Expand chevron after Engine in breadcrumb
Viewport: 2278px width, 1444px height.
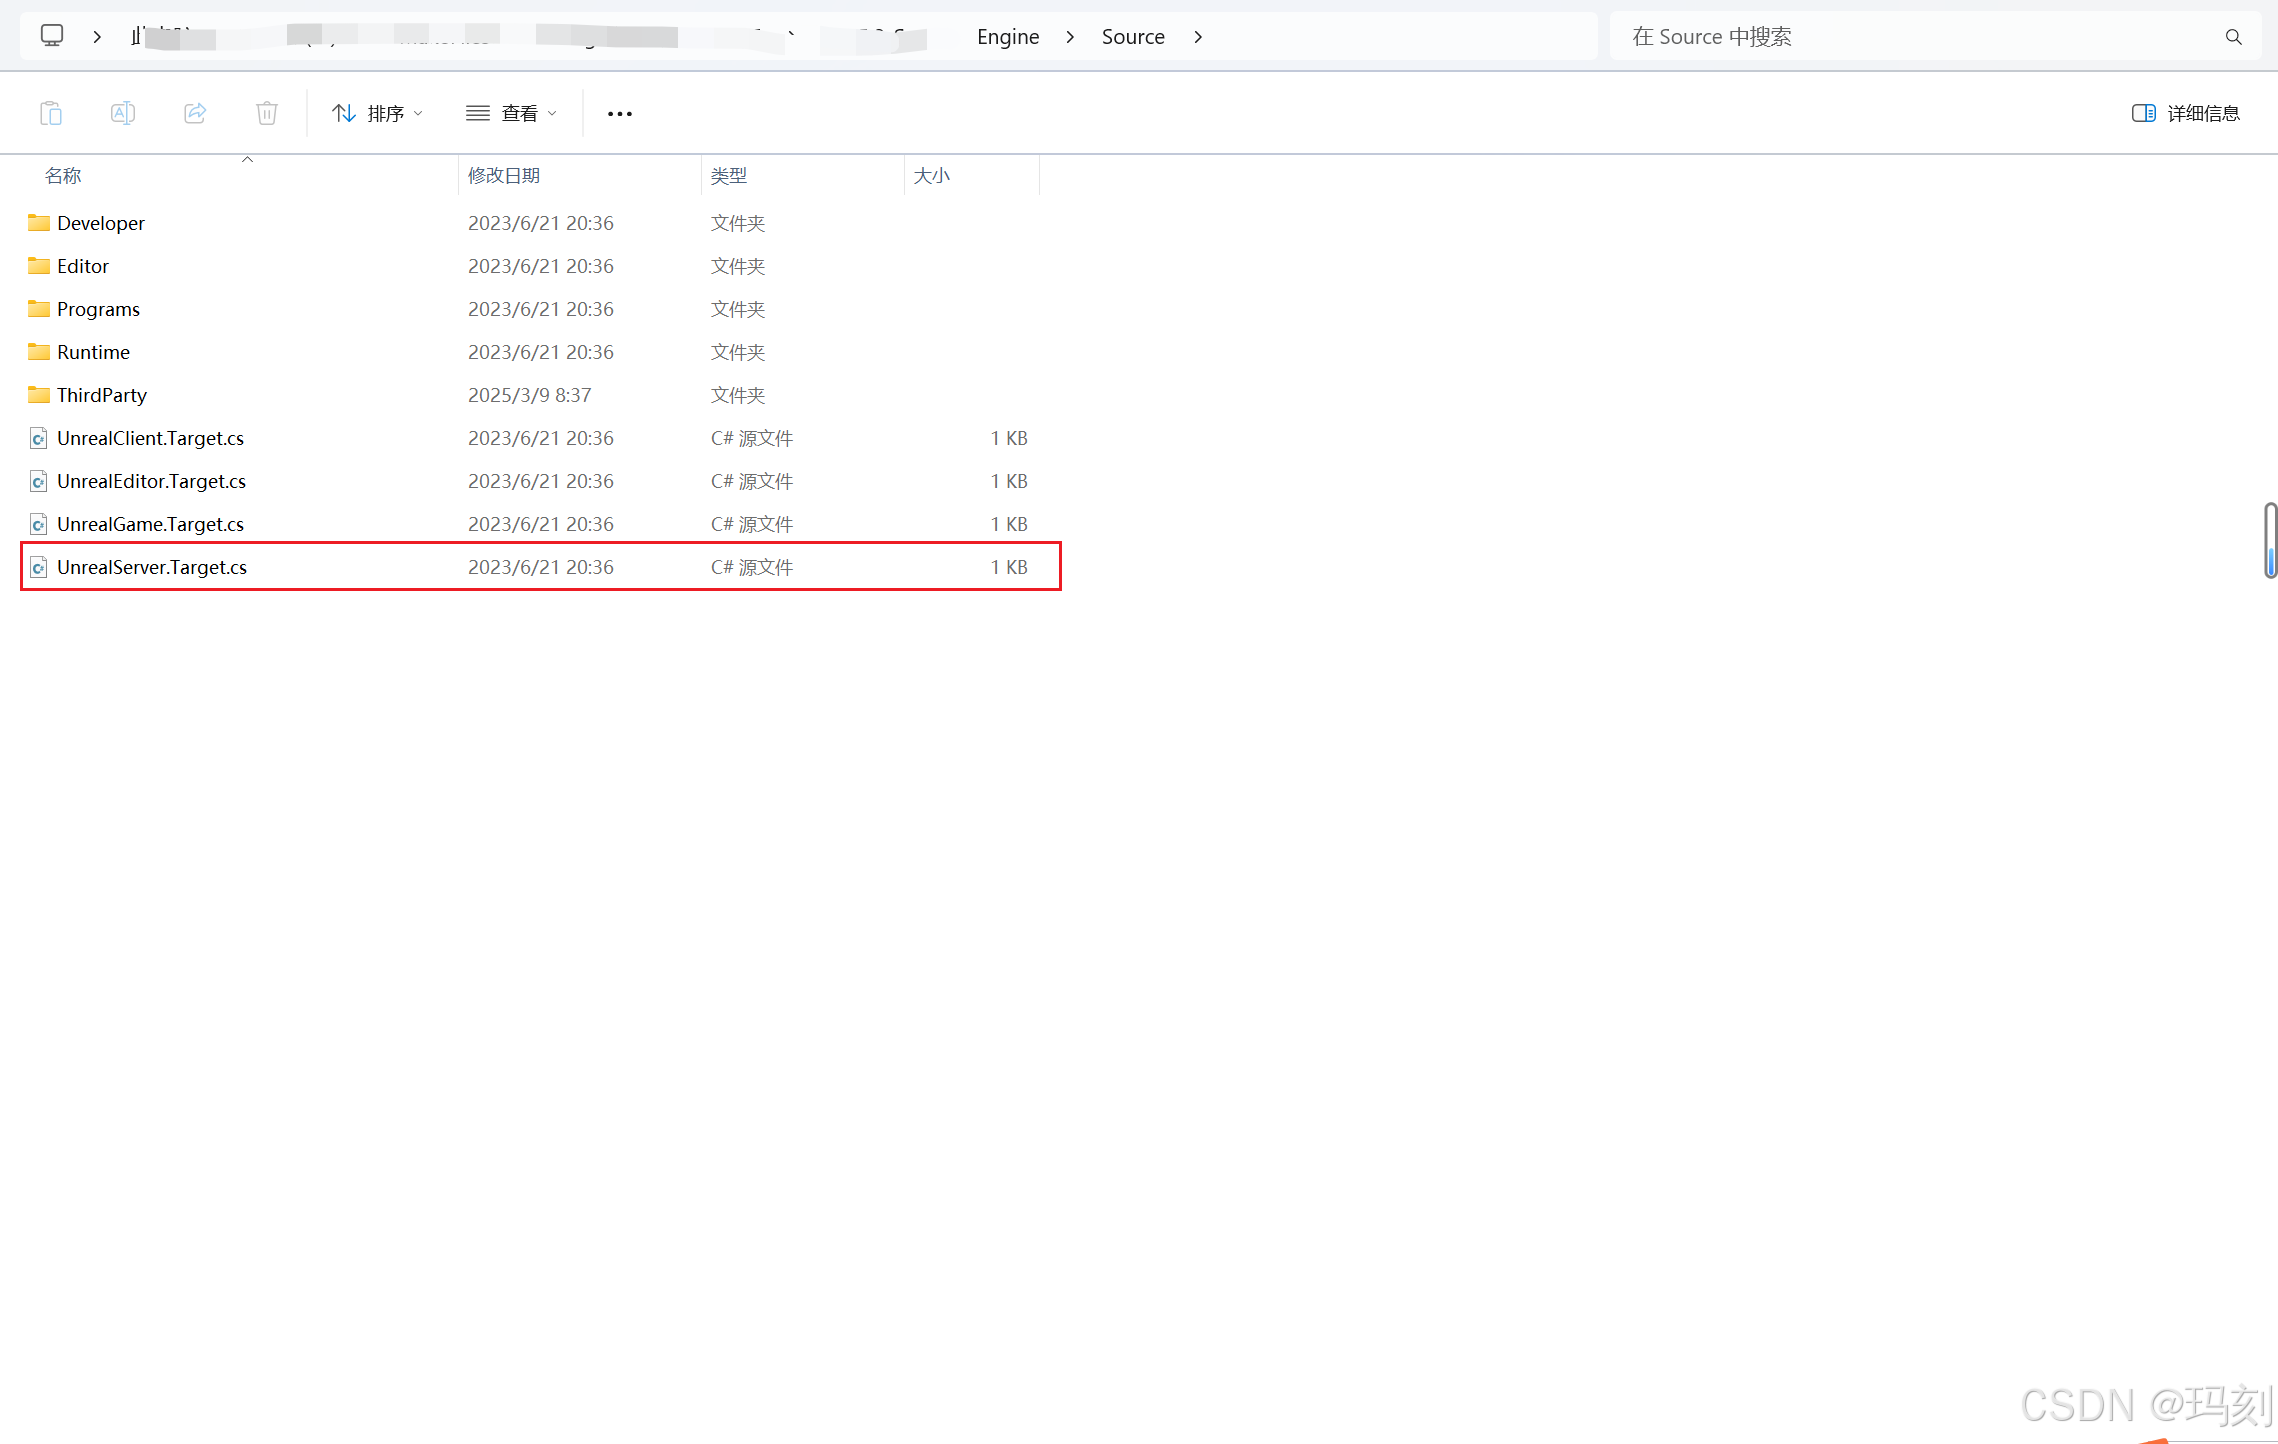pos(1070,37)
